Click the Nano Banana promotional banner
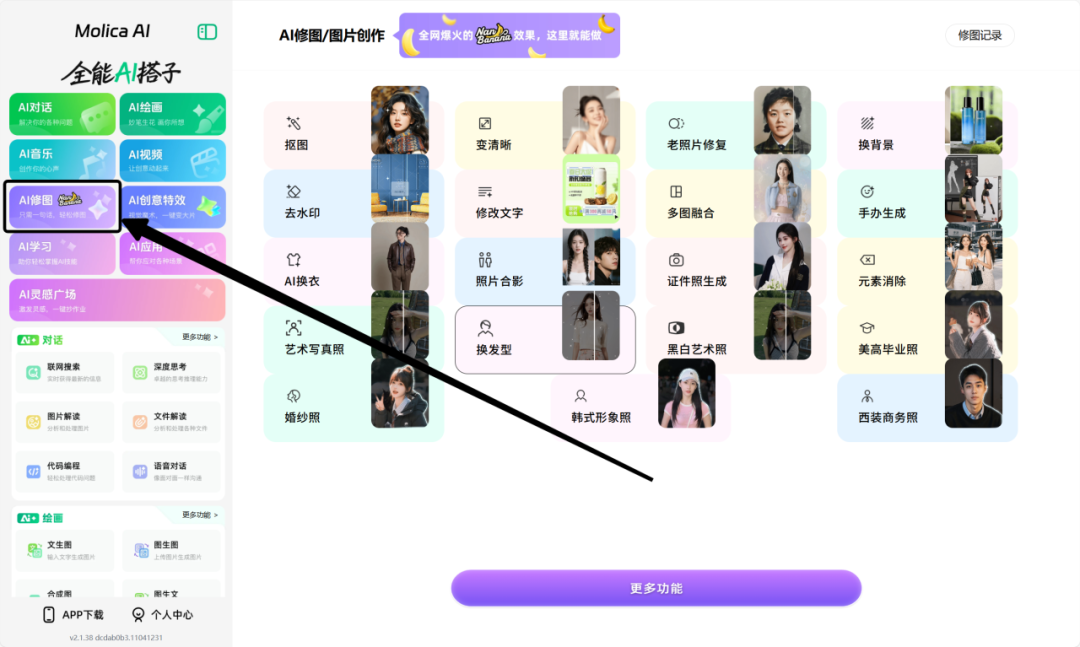The width and height of the screenshot is (1080, 647). click(509, 35)
